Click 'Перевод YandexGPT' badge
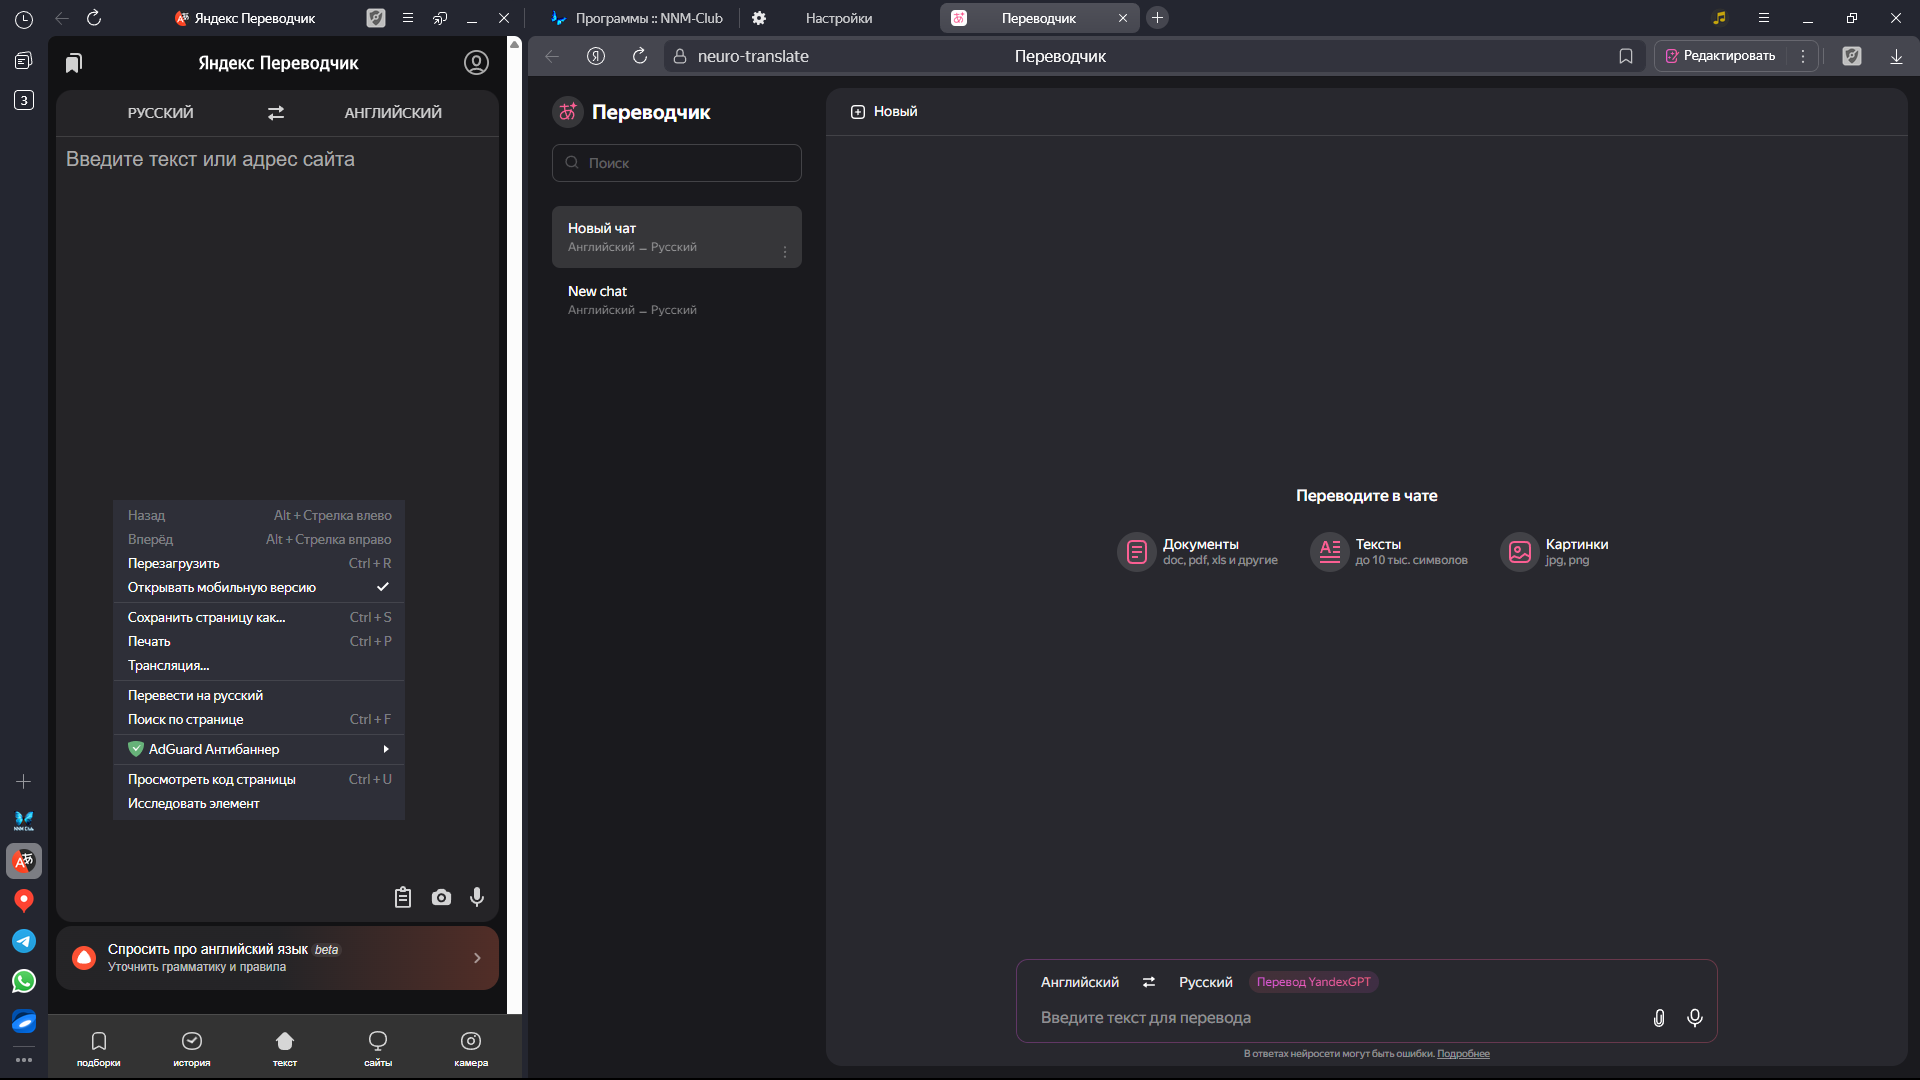The height and width of the screenshot is (1080, 1920). point(1314,982)
